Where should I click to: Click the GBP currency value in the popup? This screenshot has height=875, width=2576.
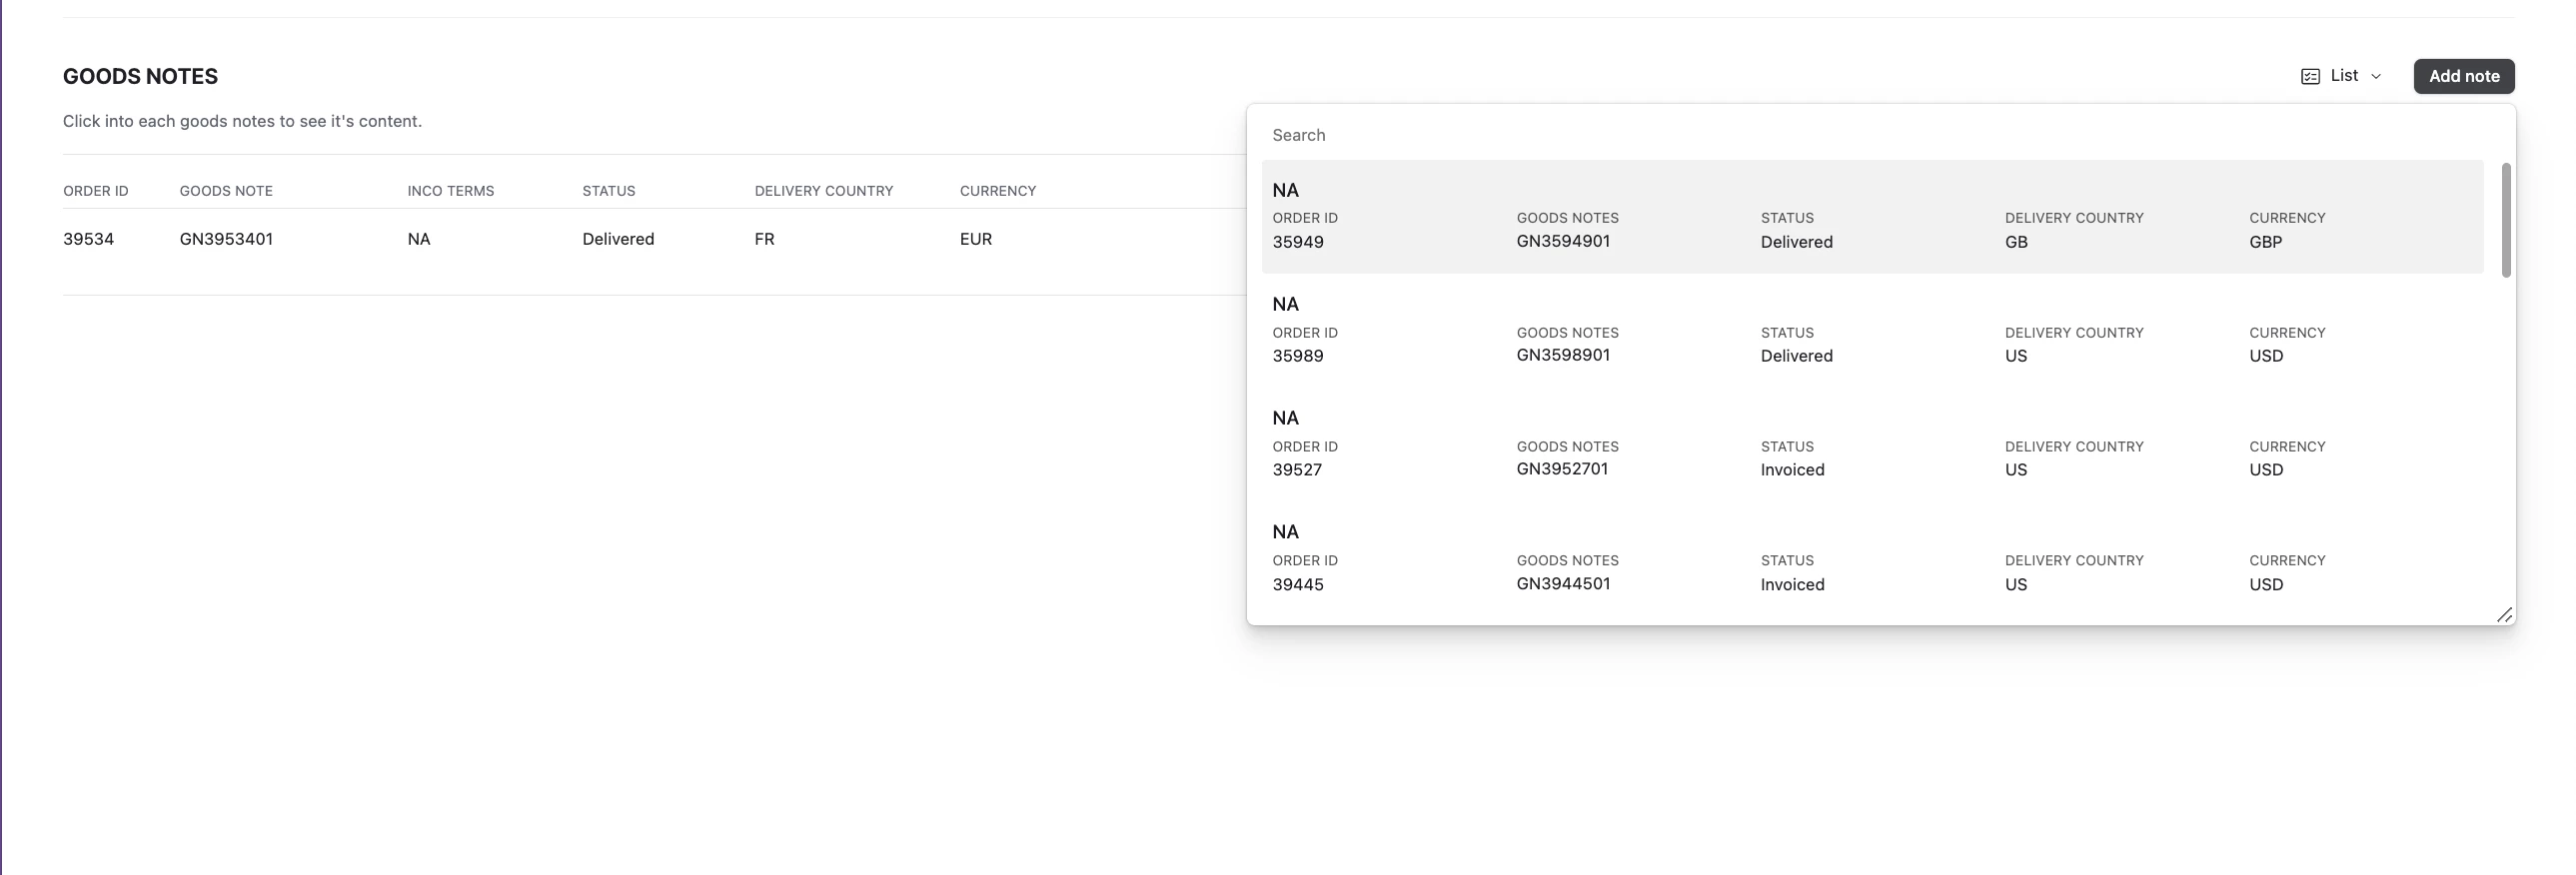coord(2265,242)
